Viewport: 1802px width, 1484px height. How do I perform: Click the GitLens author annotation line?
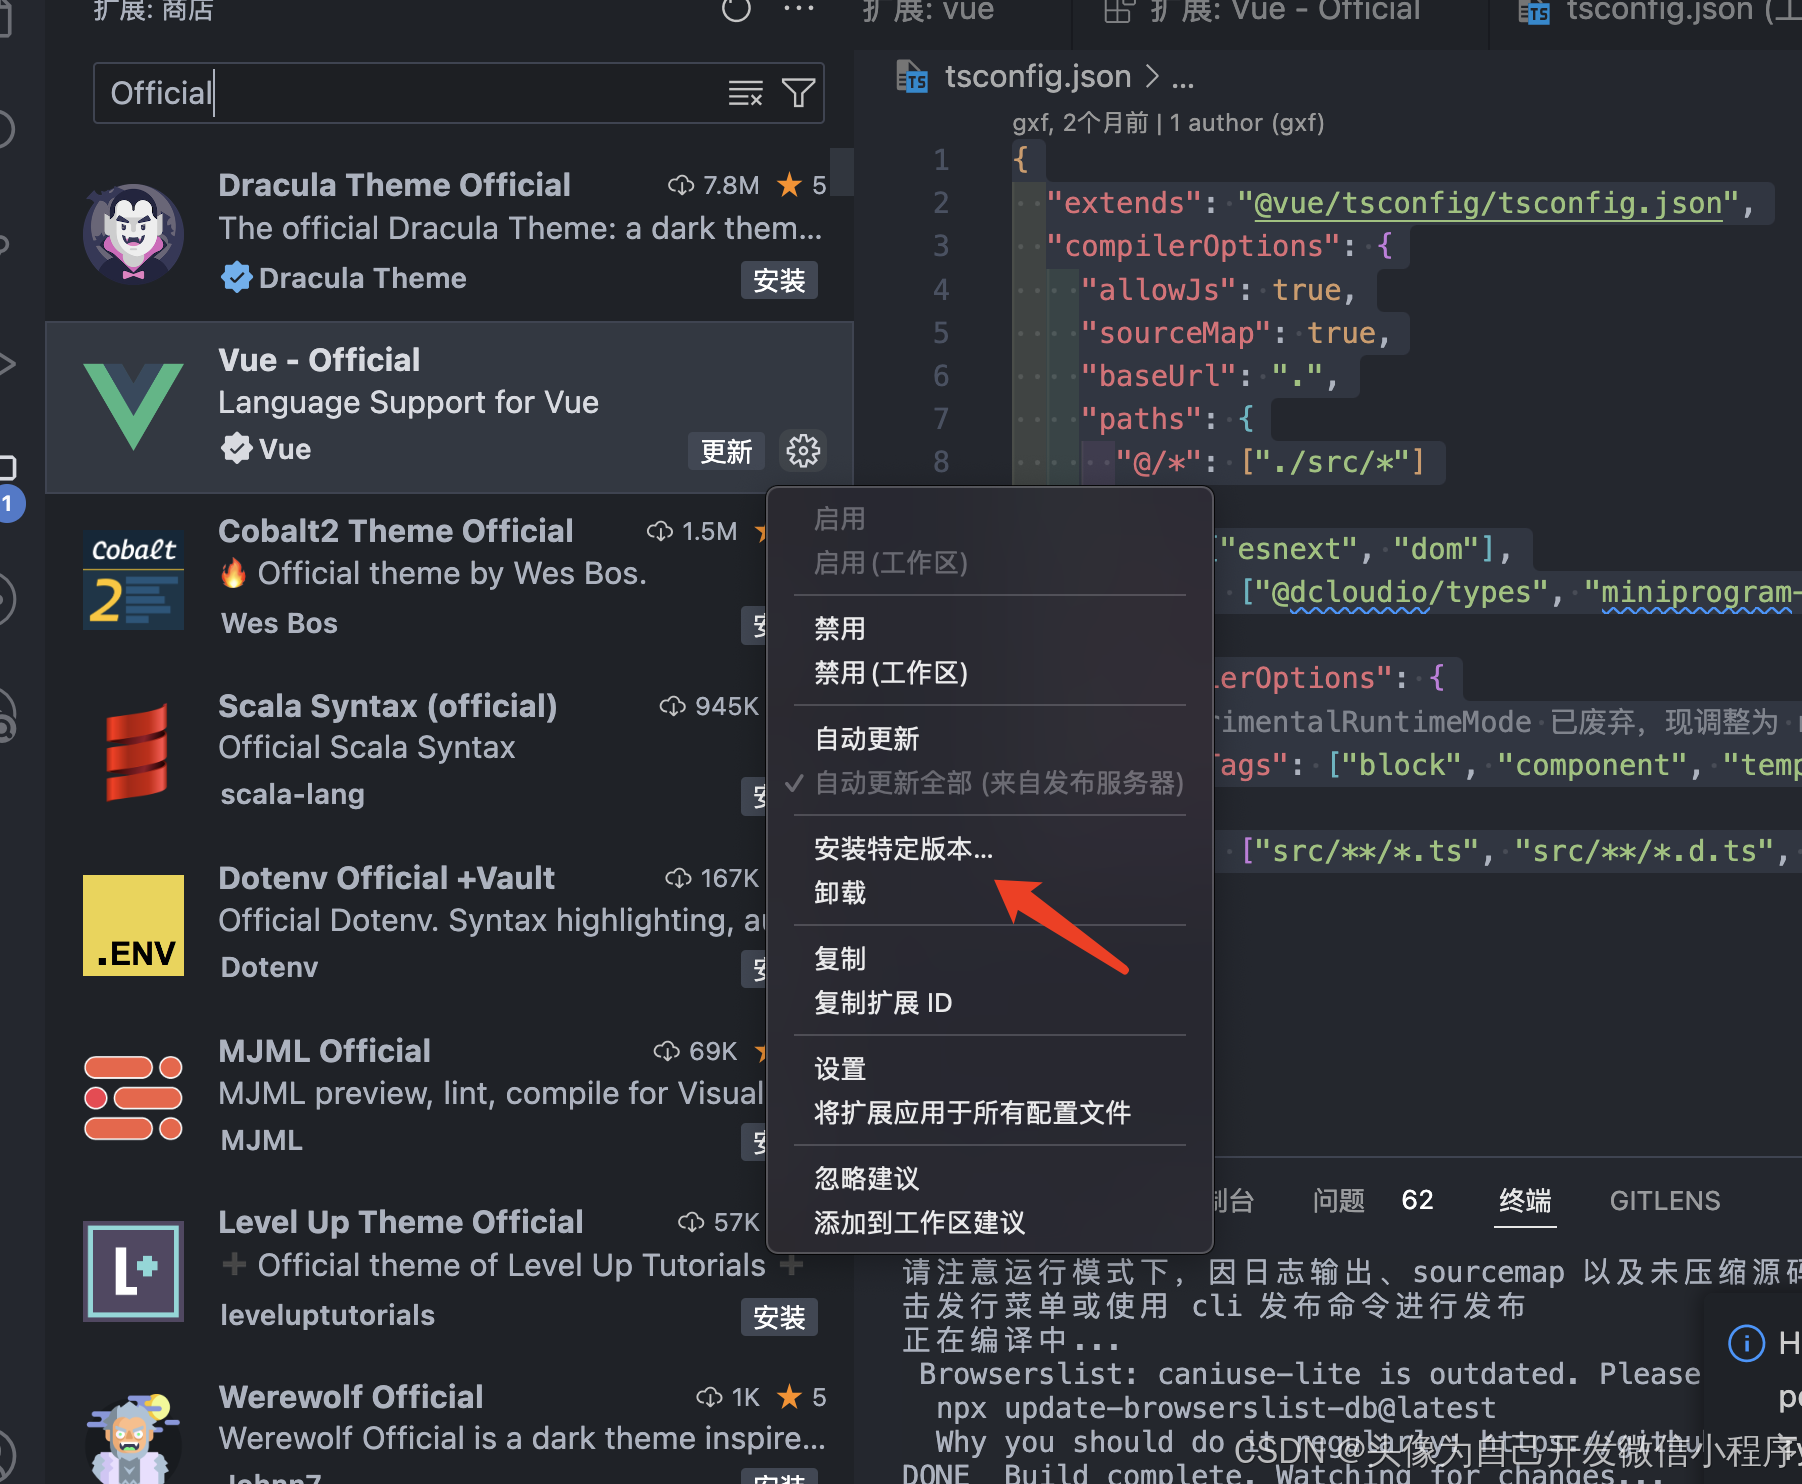click(1168, 123)
